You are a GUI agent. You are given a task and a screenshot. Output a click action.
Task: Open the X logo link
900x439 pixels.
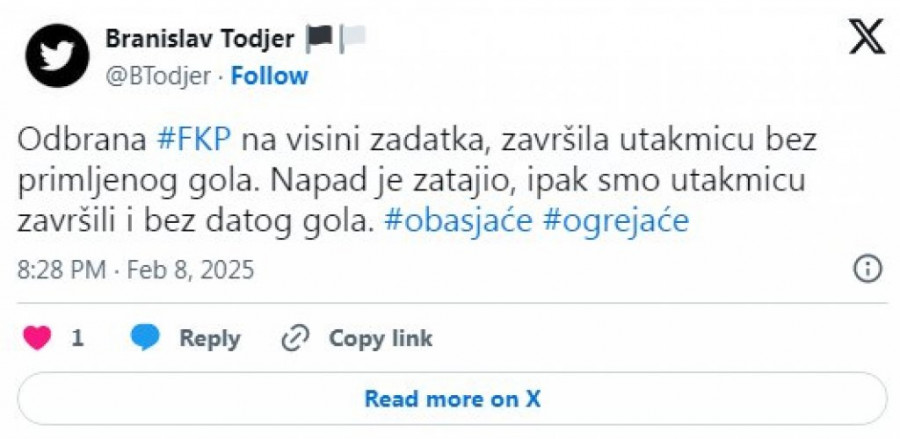(865, 38)
